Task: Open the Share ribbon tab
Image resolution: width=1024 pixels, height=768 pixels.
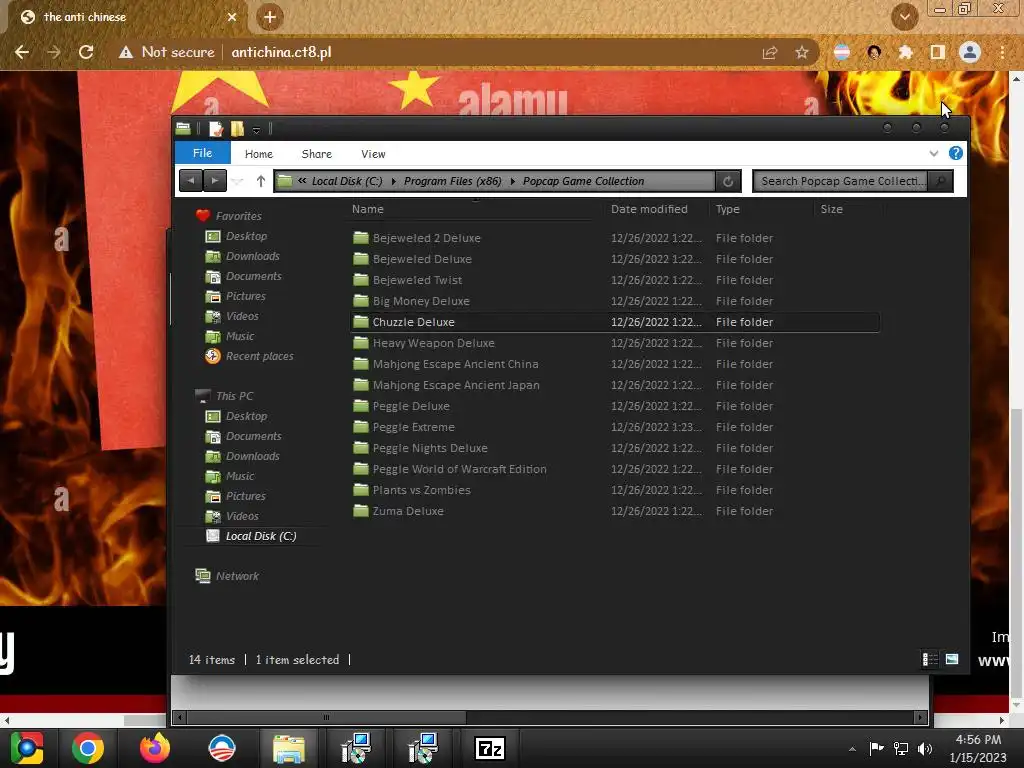Action: point(317,154)
